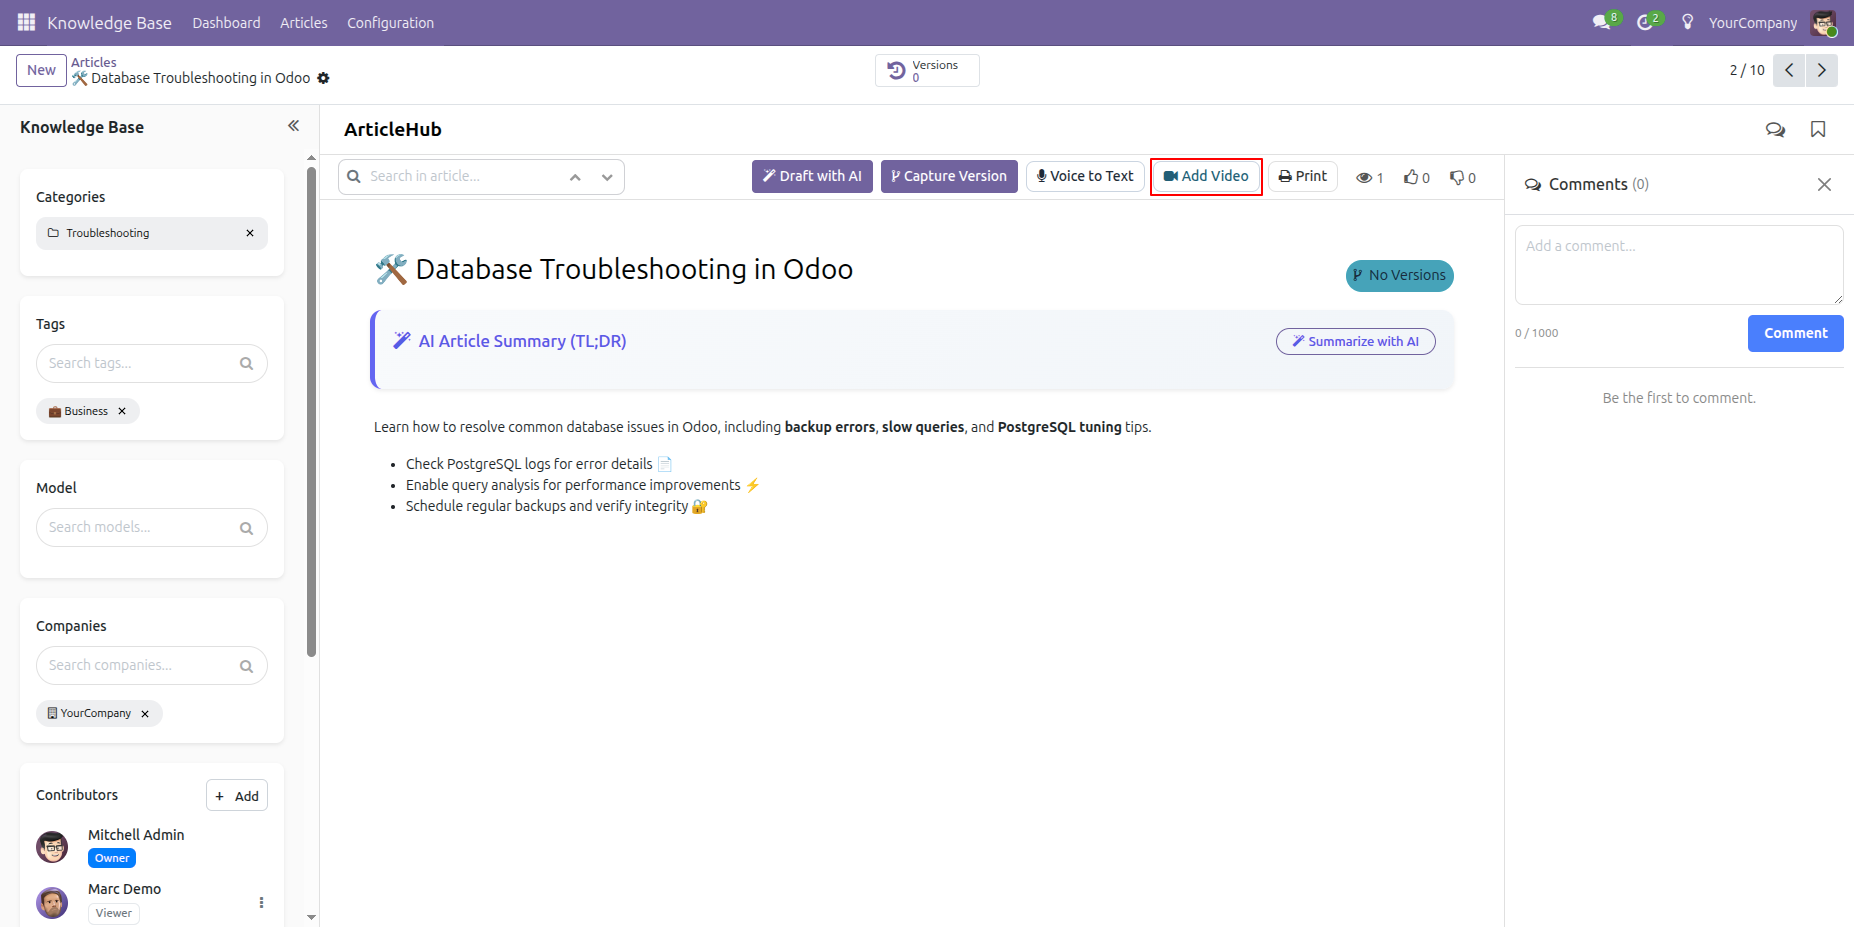Click Add Video button
Viewport: 1854px width, 927px height.
1206,176
